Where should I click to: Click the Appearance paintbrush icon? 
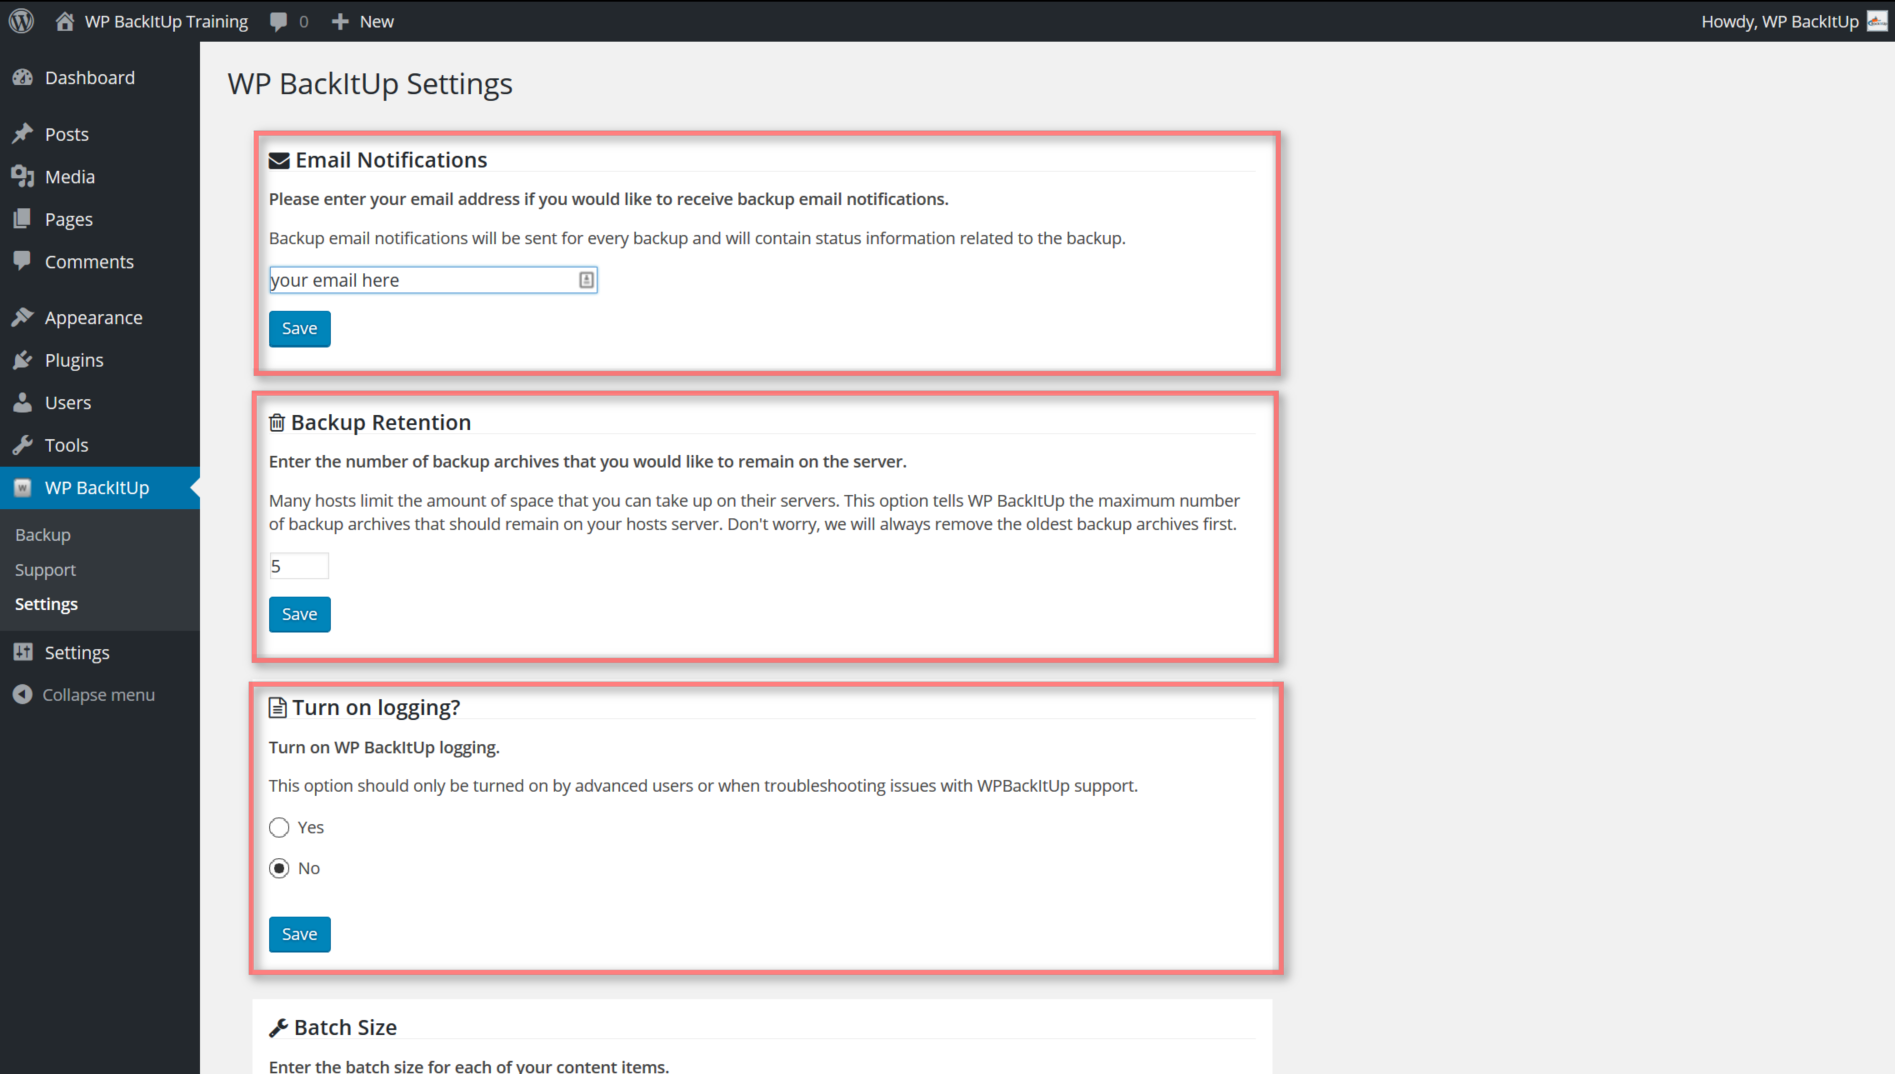pos(22,317)
